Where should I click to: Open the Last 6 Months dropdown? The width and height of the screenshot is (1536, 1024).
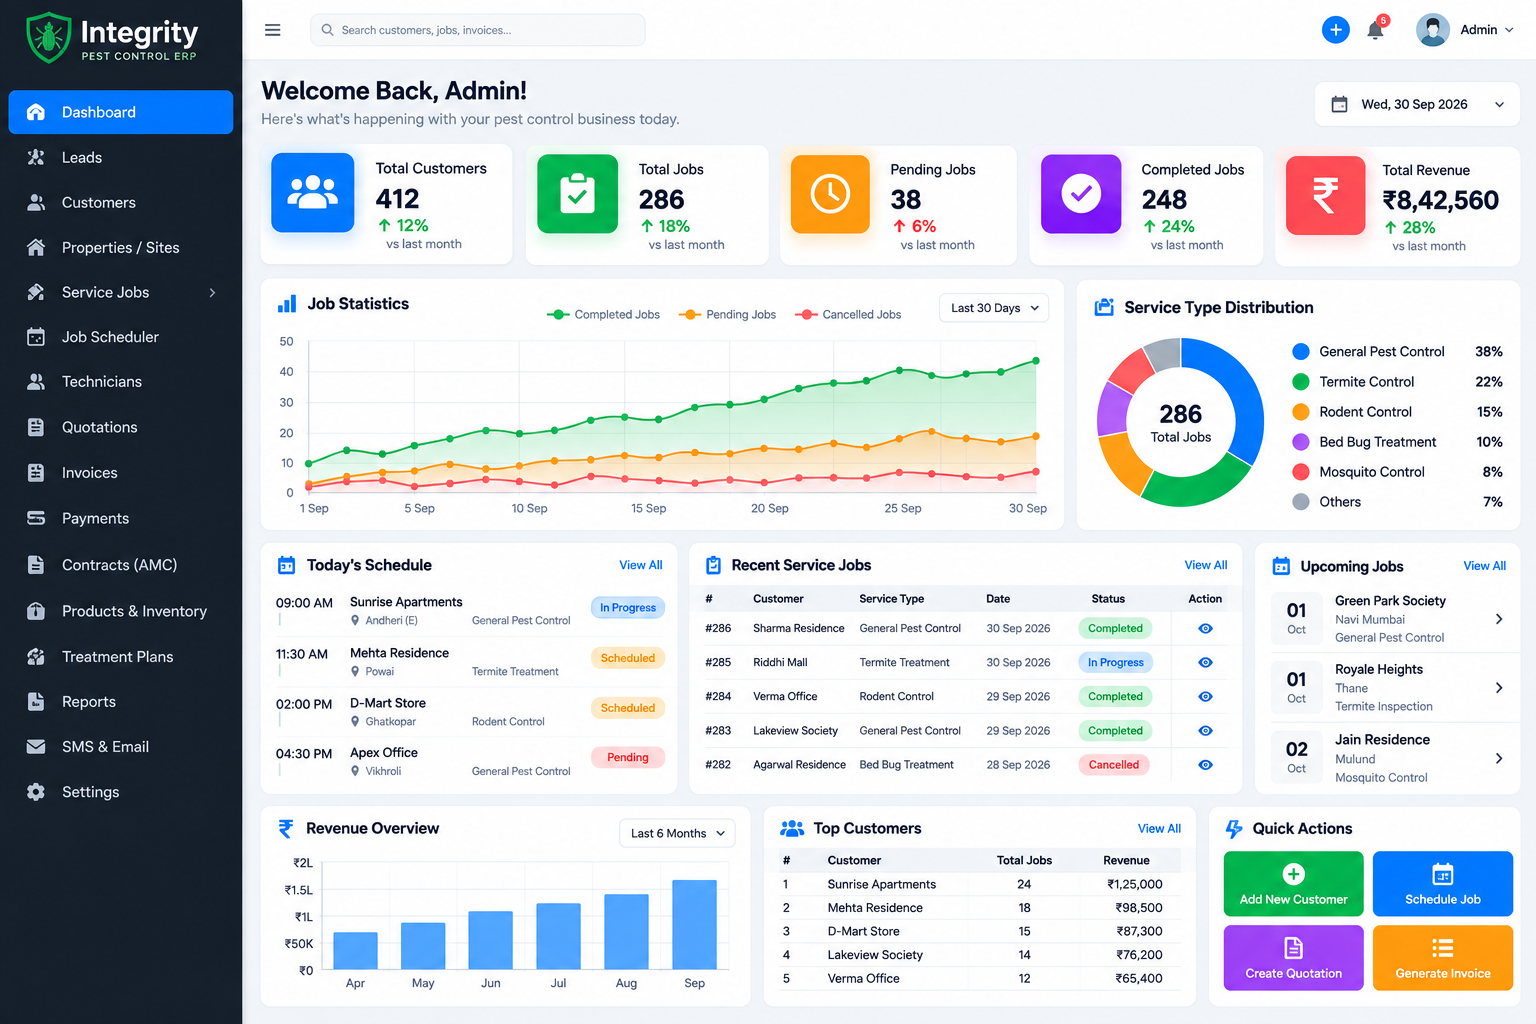[677, 833]
